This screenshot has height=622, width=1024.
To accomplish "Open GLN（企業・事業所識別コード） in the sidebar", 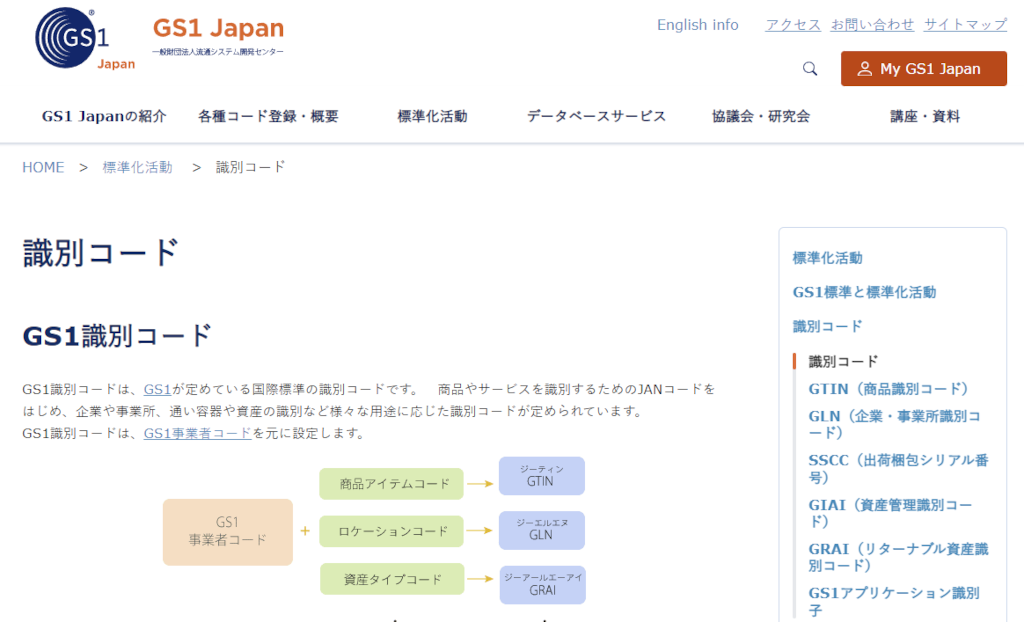I will point(894,424).
